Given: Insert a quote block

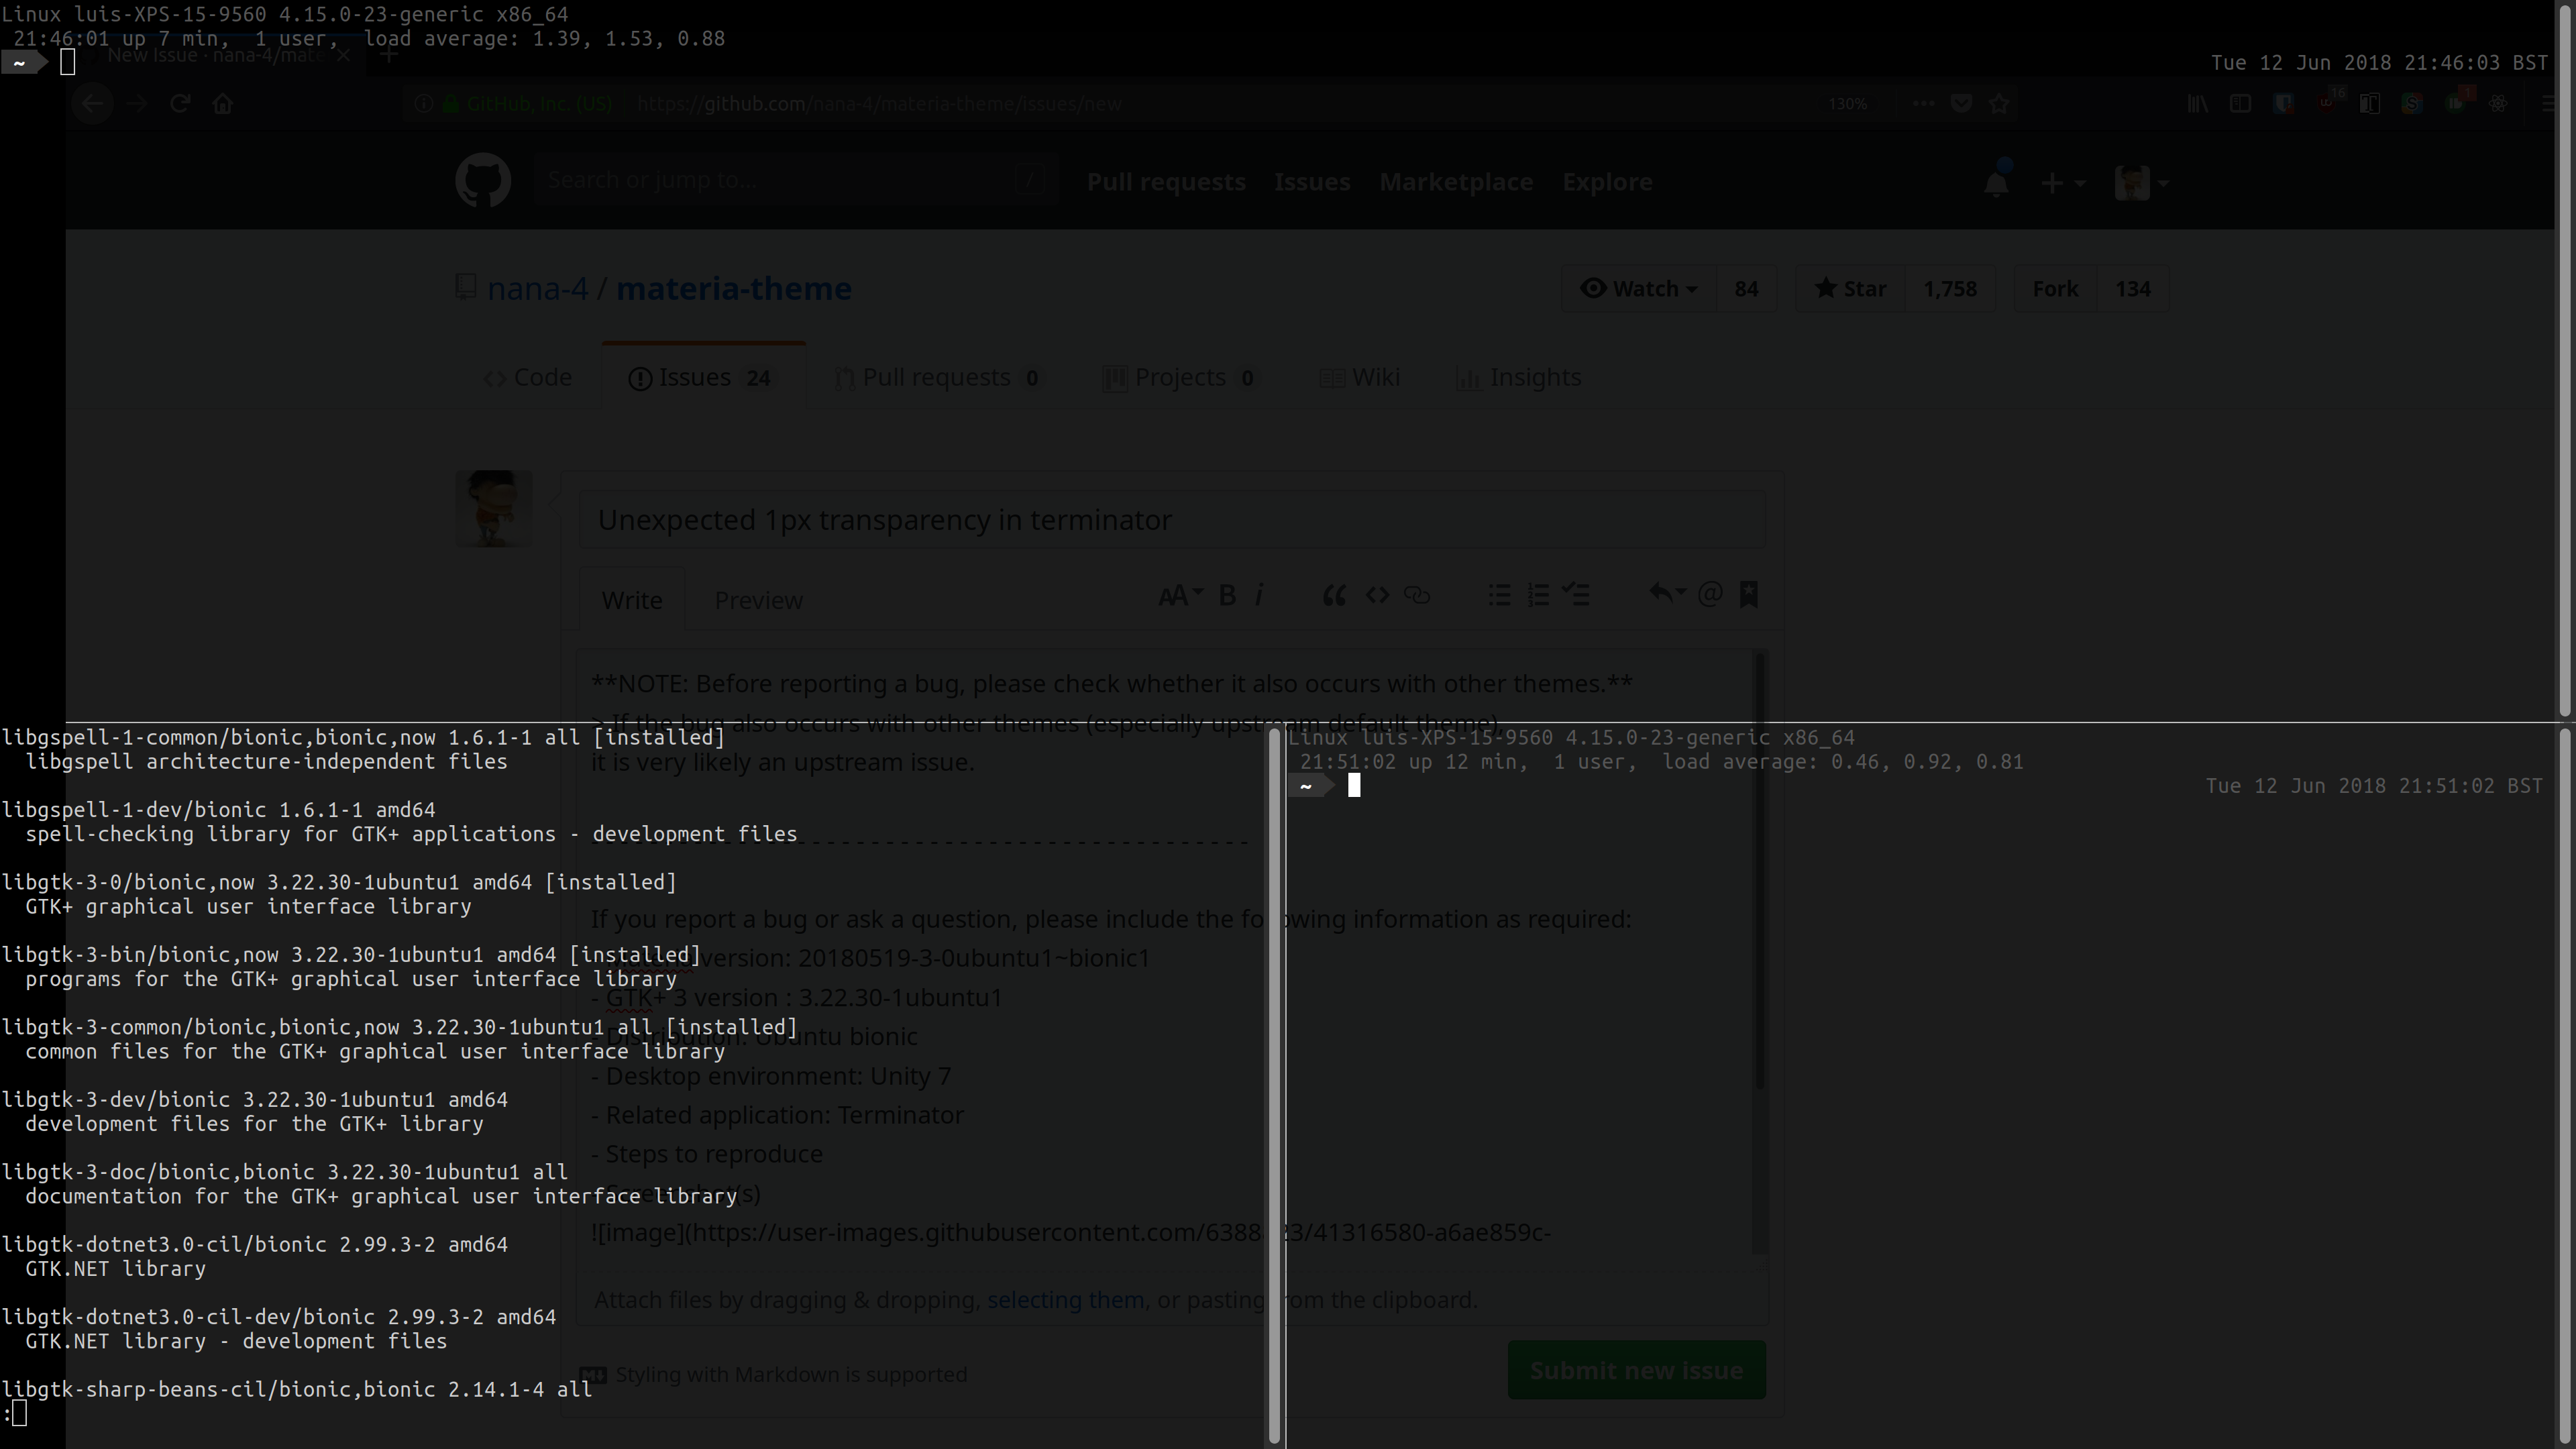Looking at the screenshot, I should tap(1333, 596).
